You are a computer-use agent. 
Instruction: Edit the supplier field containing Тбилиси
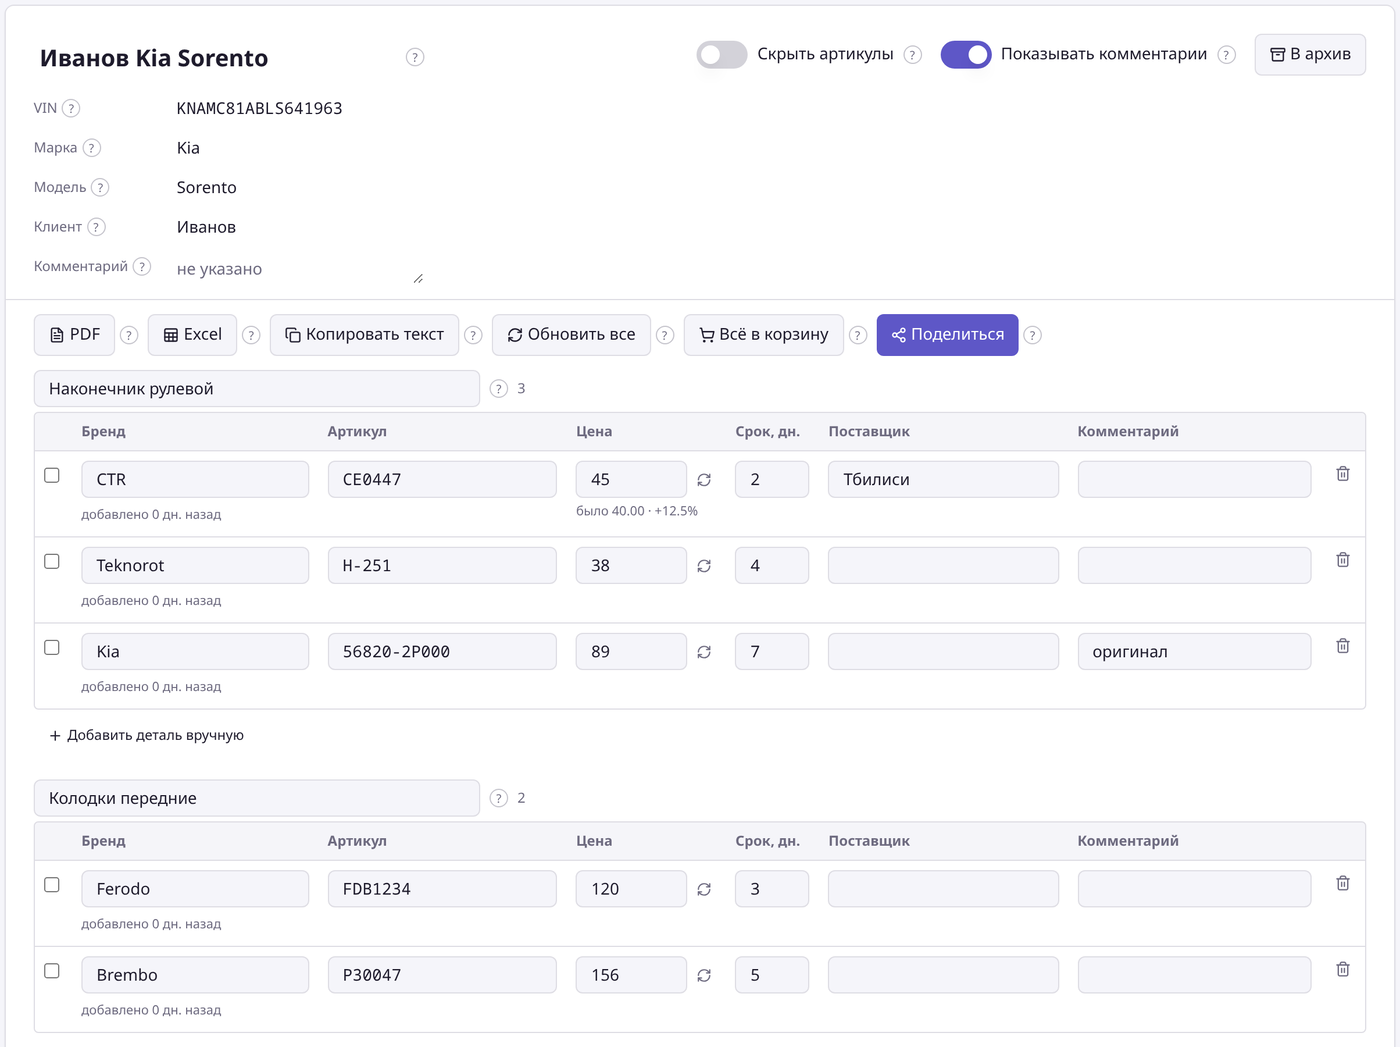pos(943,480)
